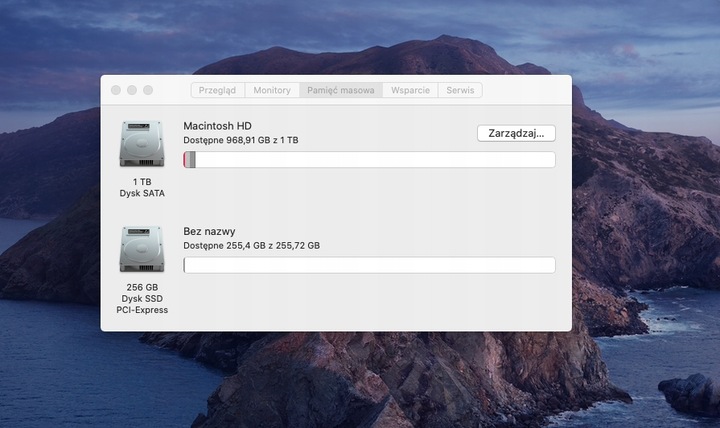Click the Bez nazwy storage usage bar

coord(369,265)
